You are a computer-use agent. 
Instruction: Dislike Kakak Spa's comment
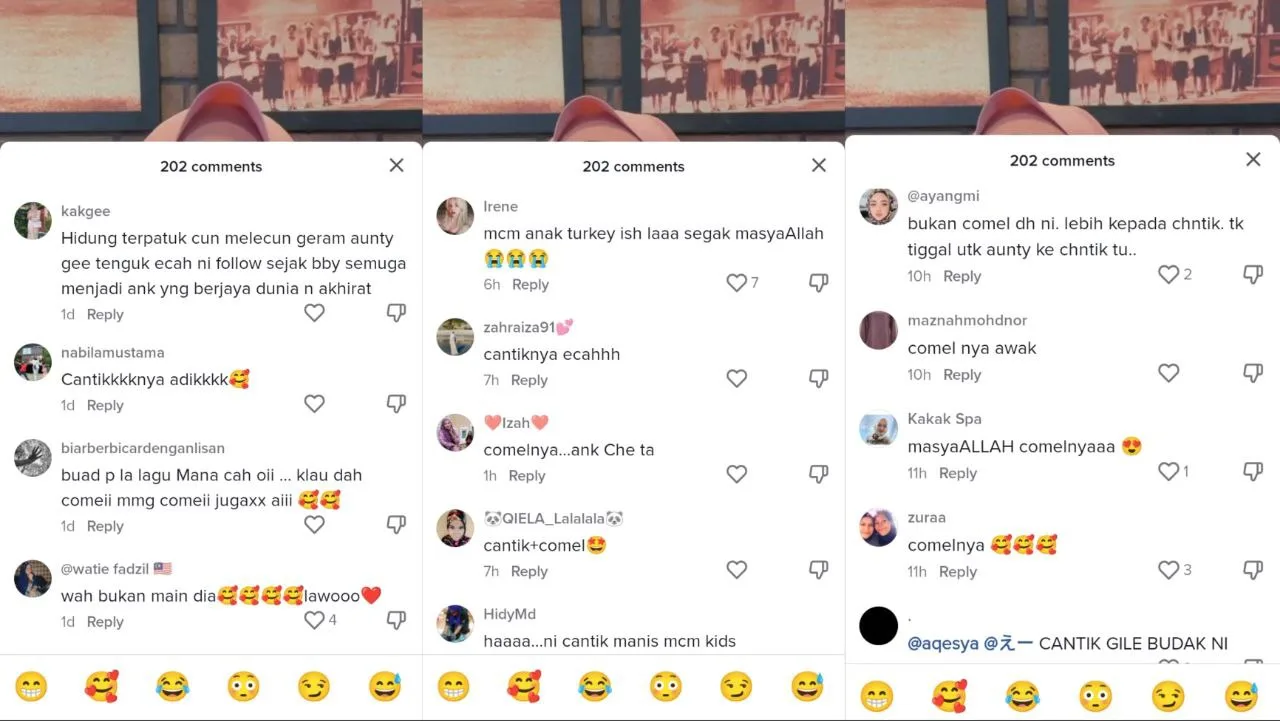click(x=1252, y=471)
